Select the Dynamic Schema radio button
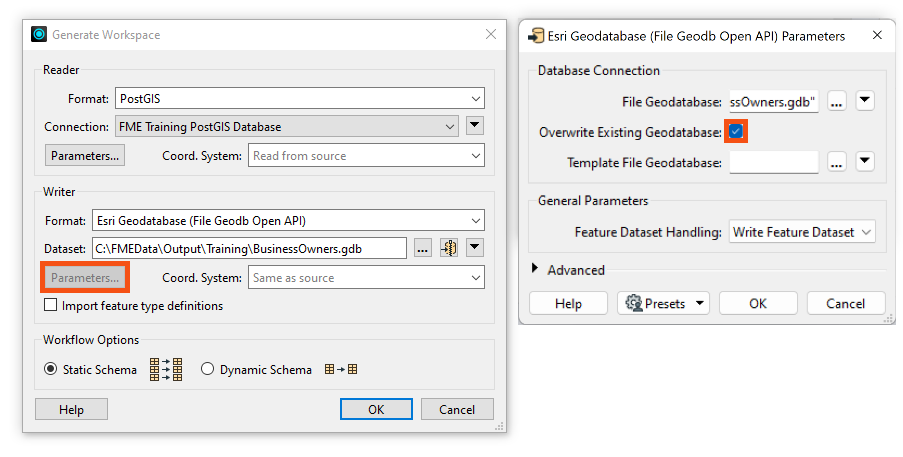The height and width of the screenshot is (457, 903). pyautogui.click(x=207, y=369)
